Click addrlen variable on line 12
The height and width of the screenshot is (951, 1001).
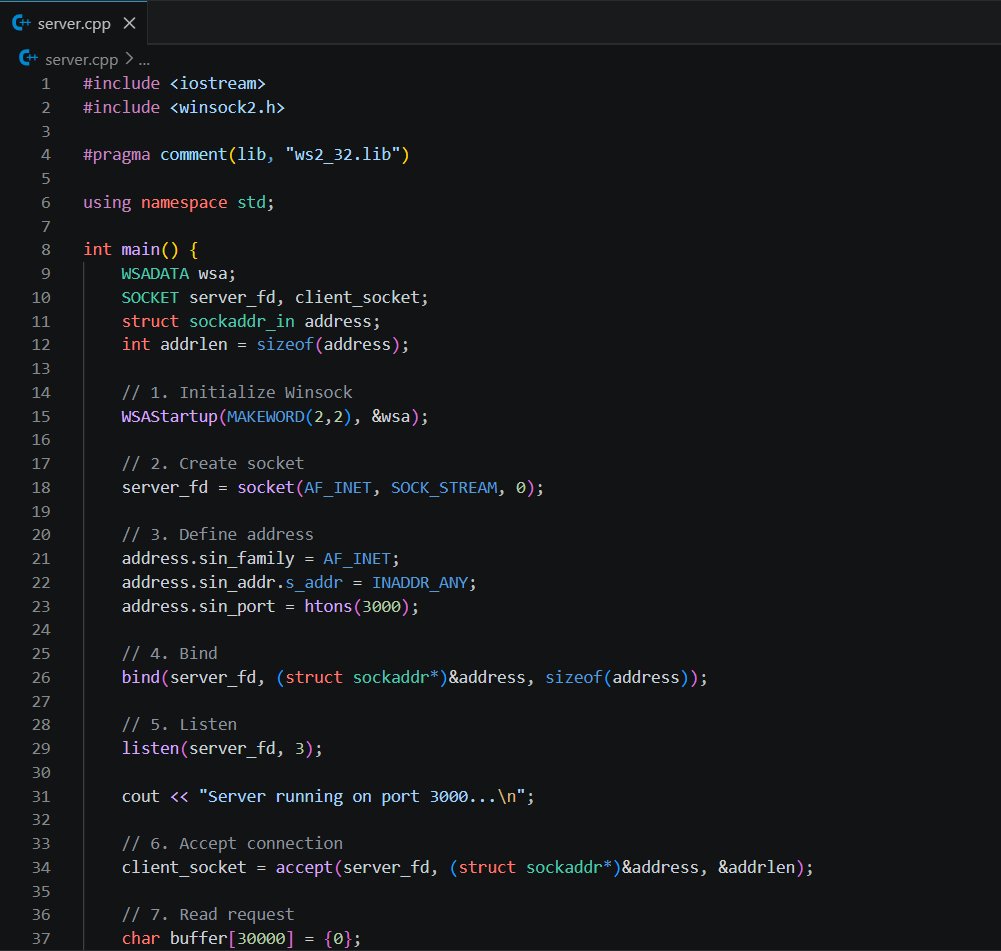click(x=193, y=345)
